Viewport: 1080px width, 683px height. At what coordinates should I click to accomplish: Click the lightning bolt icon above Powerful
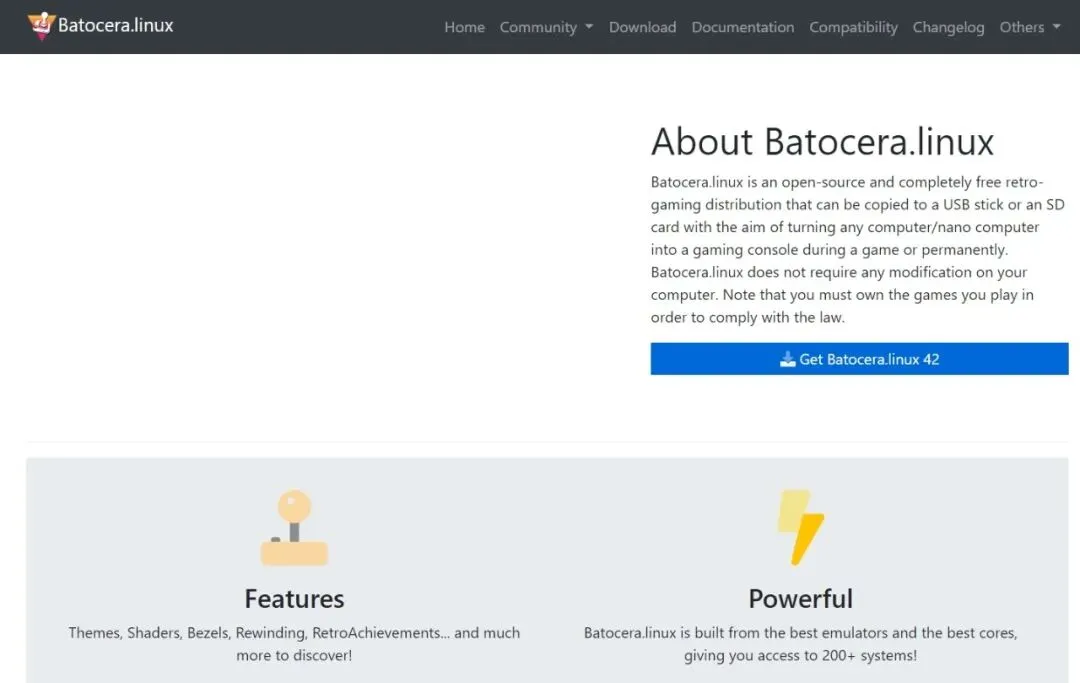tap(801, 527)
